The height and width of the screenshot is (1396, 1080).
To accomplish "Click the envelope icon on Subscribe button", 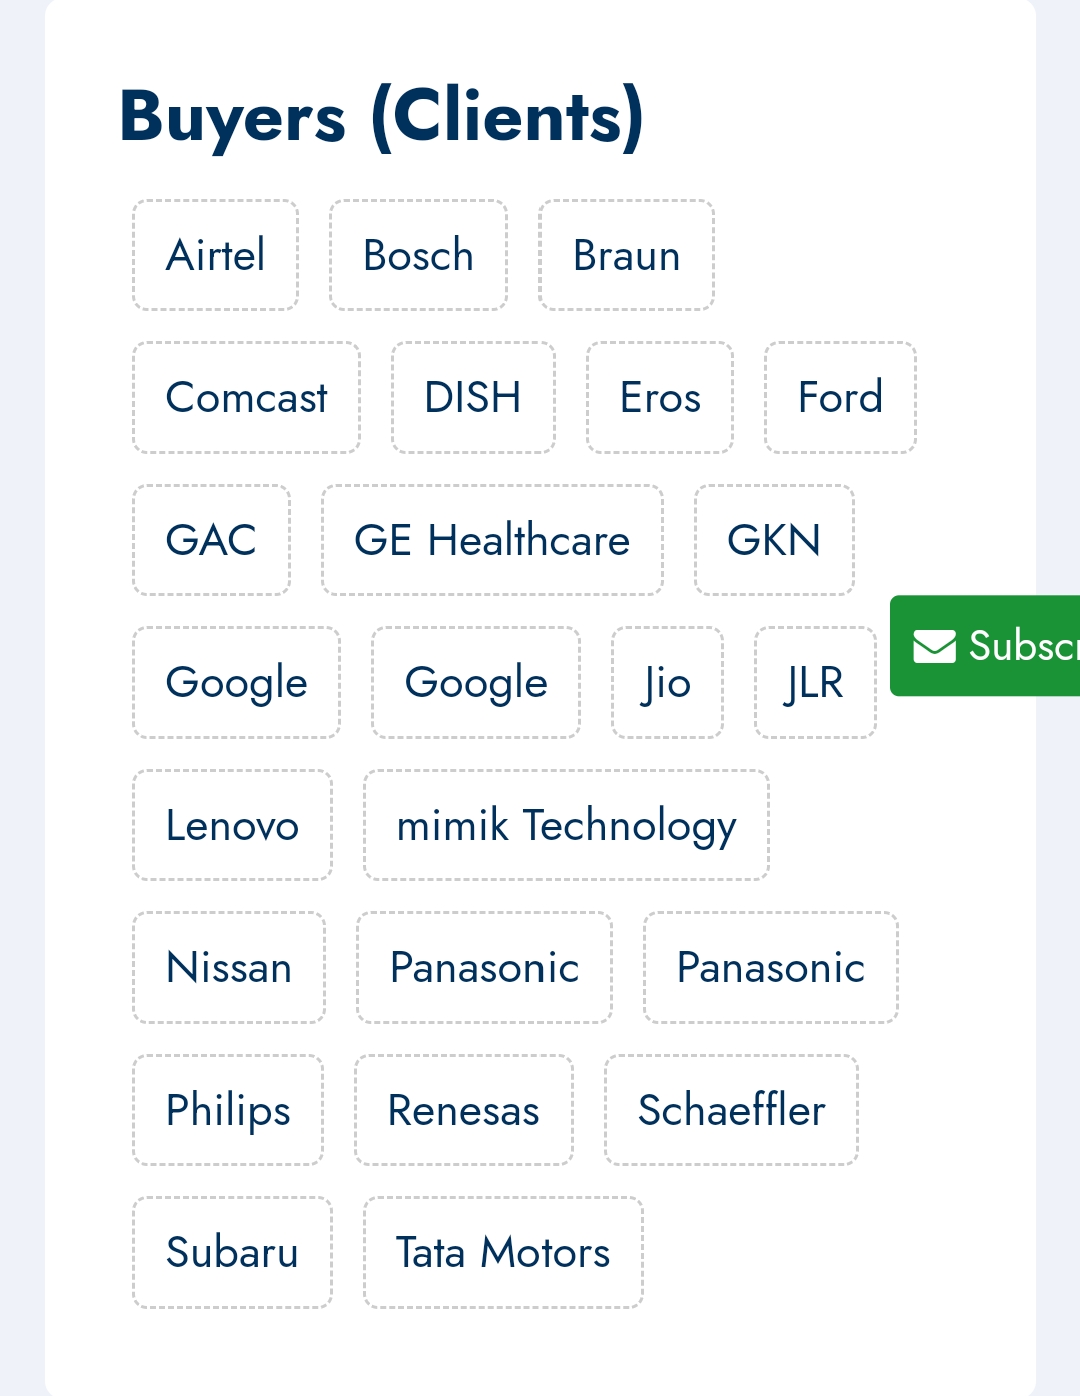I will point(935,646).
